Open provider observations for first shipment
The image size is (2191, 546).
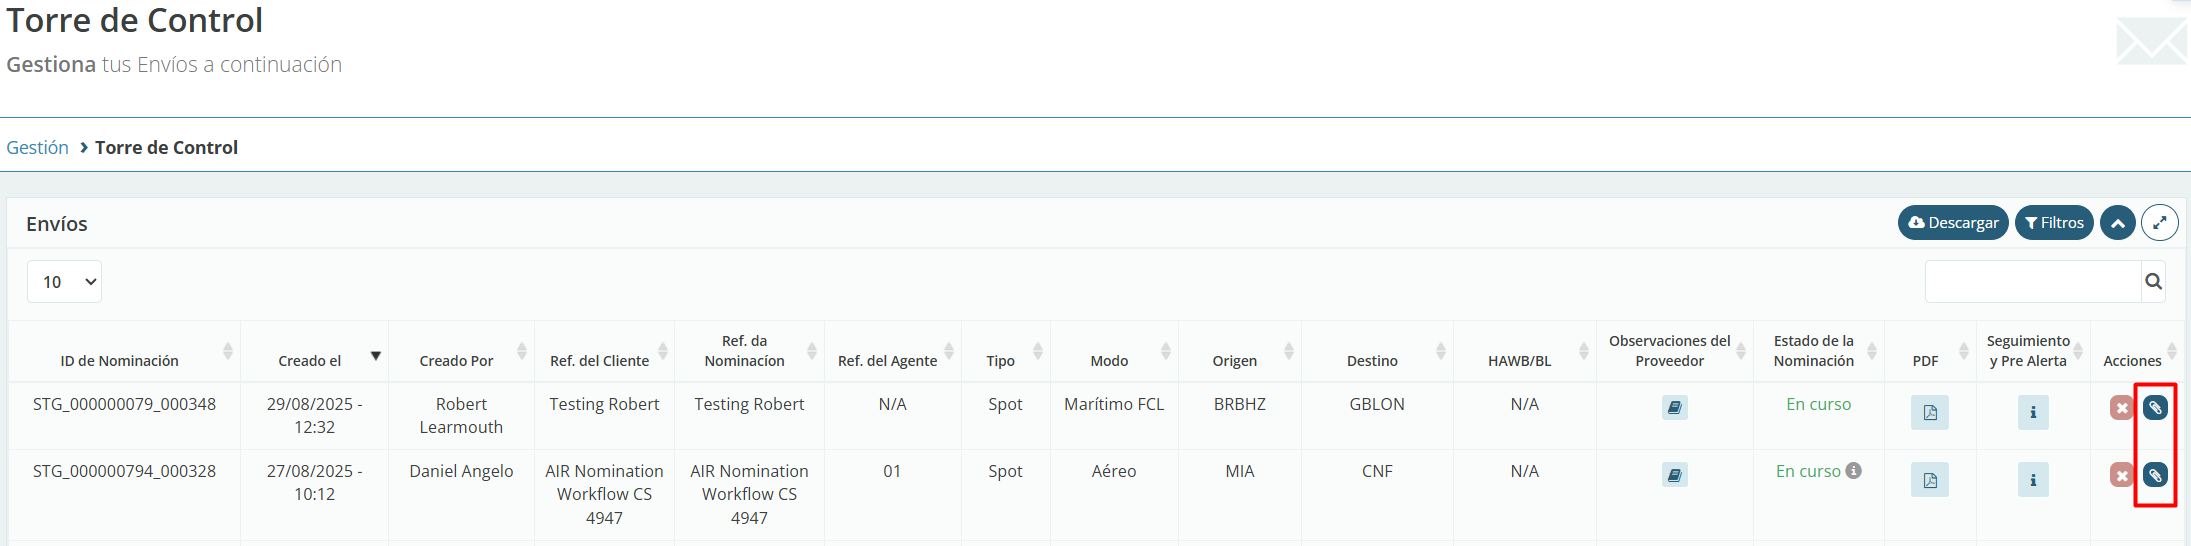(x=1674, y=407)
